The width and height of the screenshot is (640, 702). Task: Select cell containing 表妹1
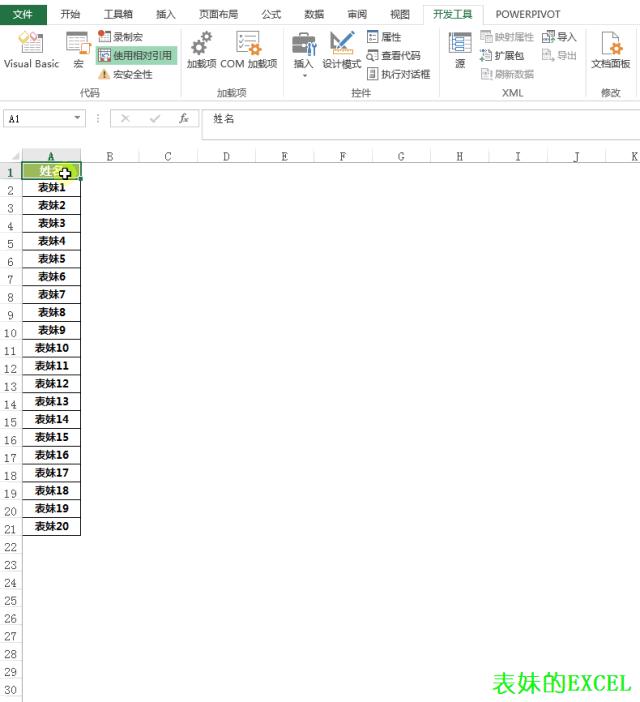pos(51,188)
